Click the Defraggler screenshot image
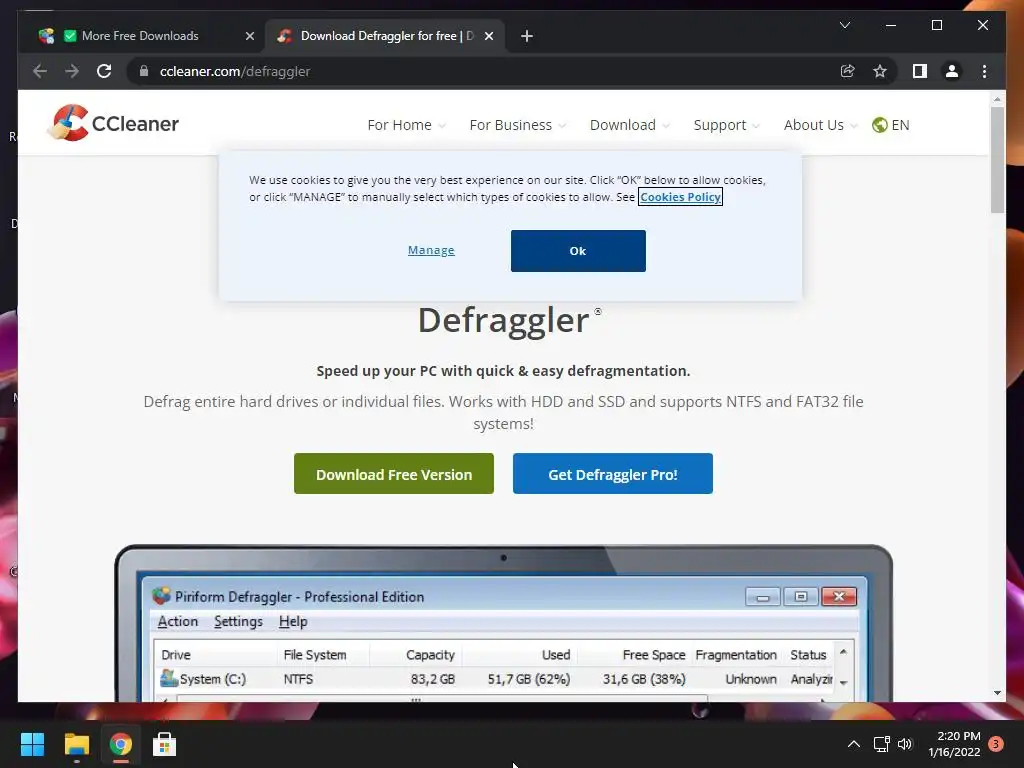1024x768 pixels. [504, 624]
